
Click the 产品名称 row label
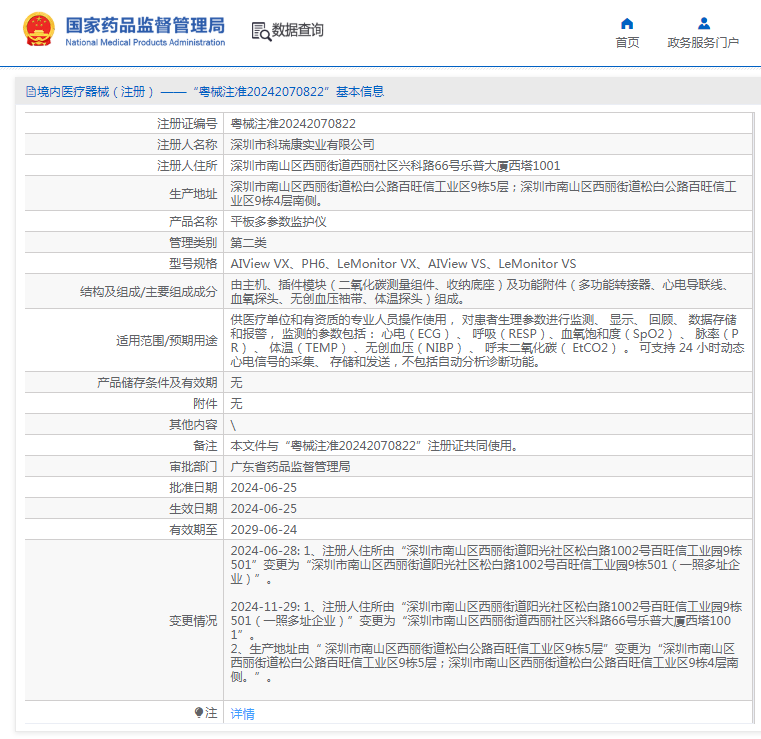tap(193, 222)
